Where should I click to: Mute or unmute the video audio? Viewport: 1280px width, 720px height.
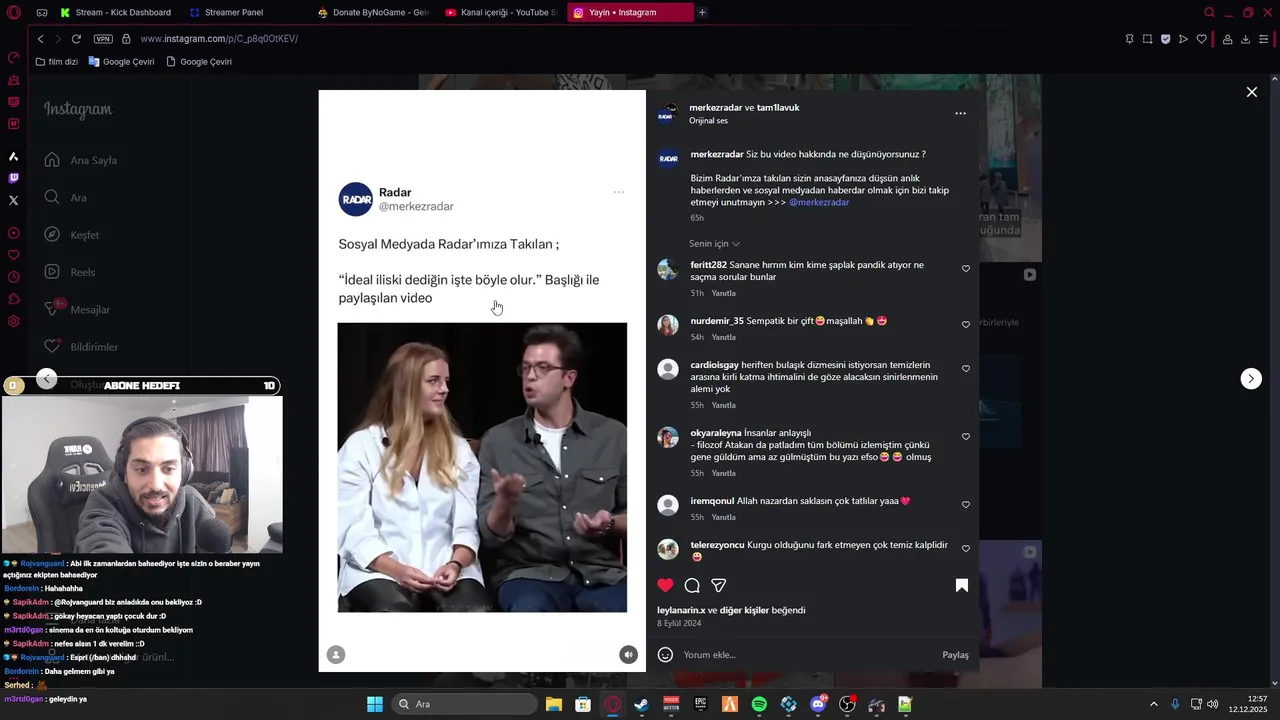628,654
